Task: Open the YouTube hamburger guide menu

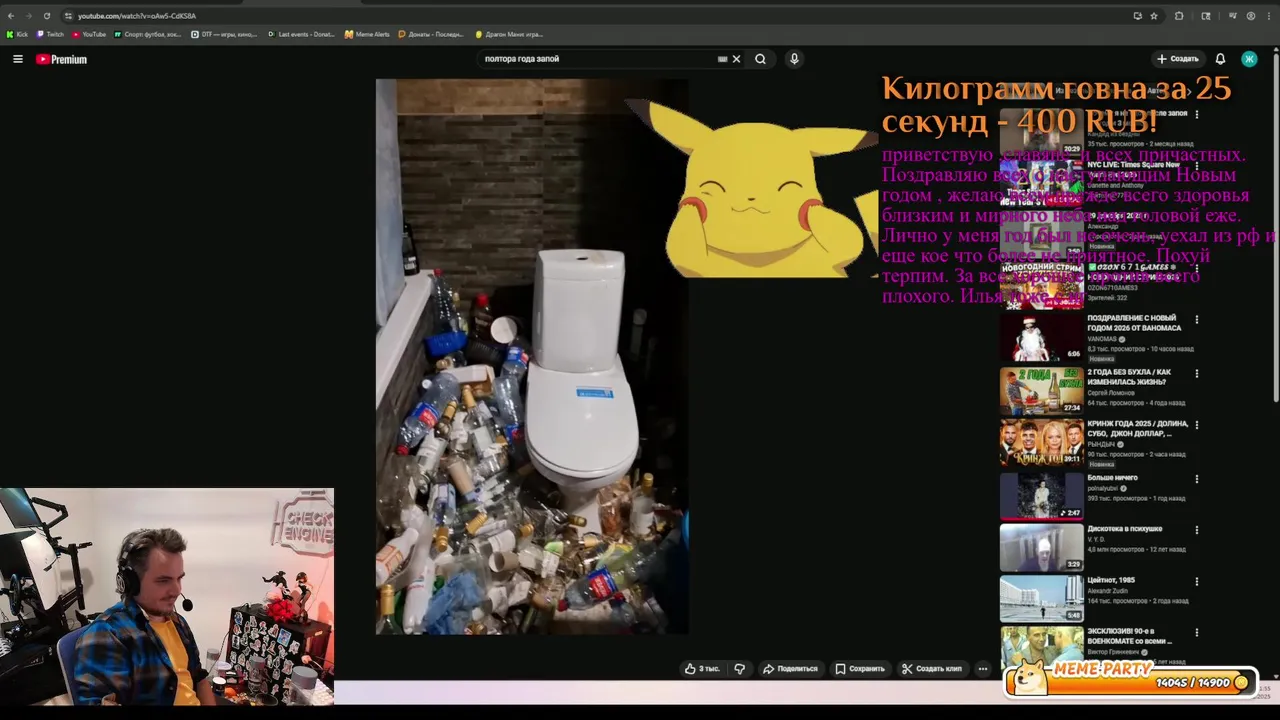Action: [17, 59]
